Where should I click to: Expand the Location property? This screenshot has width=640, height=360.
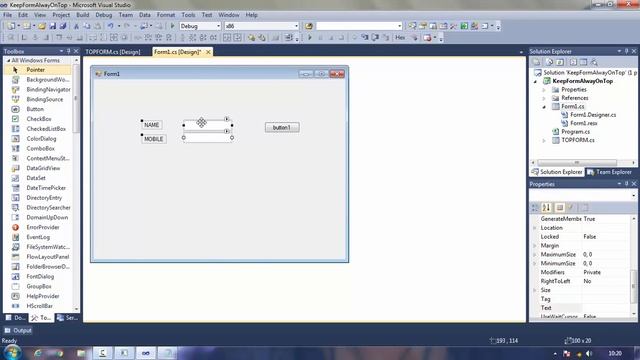535,228
